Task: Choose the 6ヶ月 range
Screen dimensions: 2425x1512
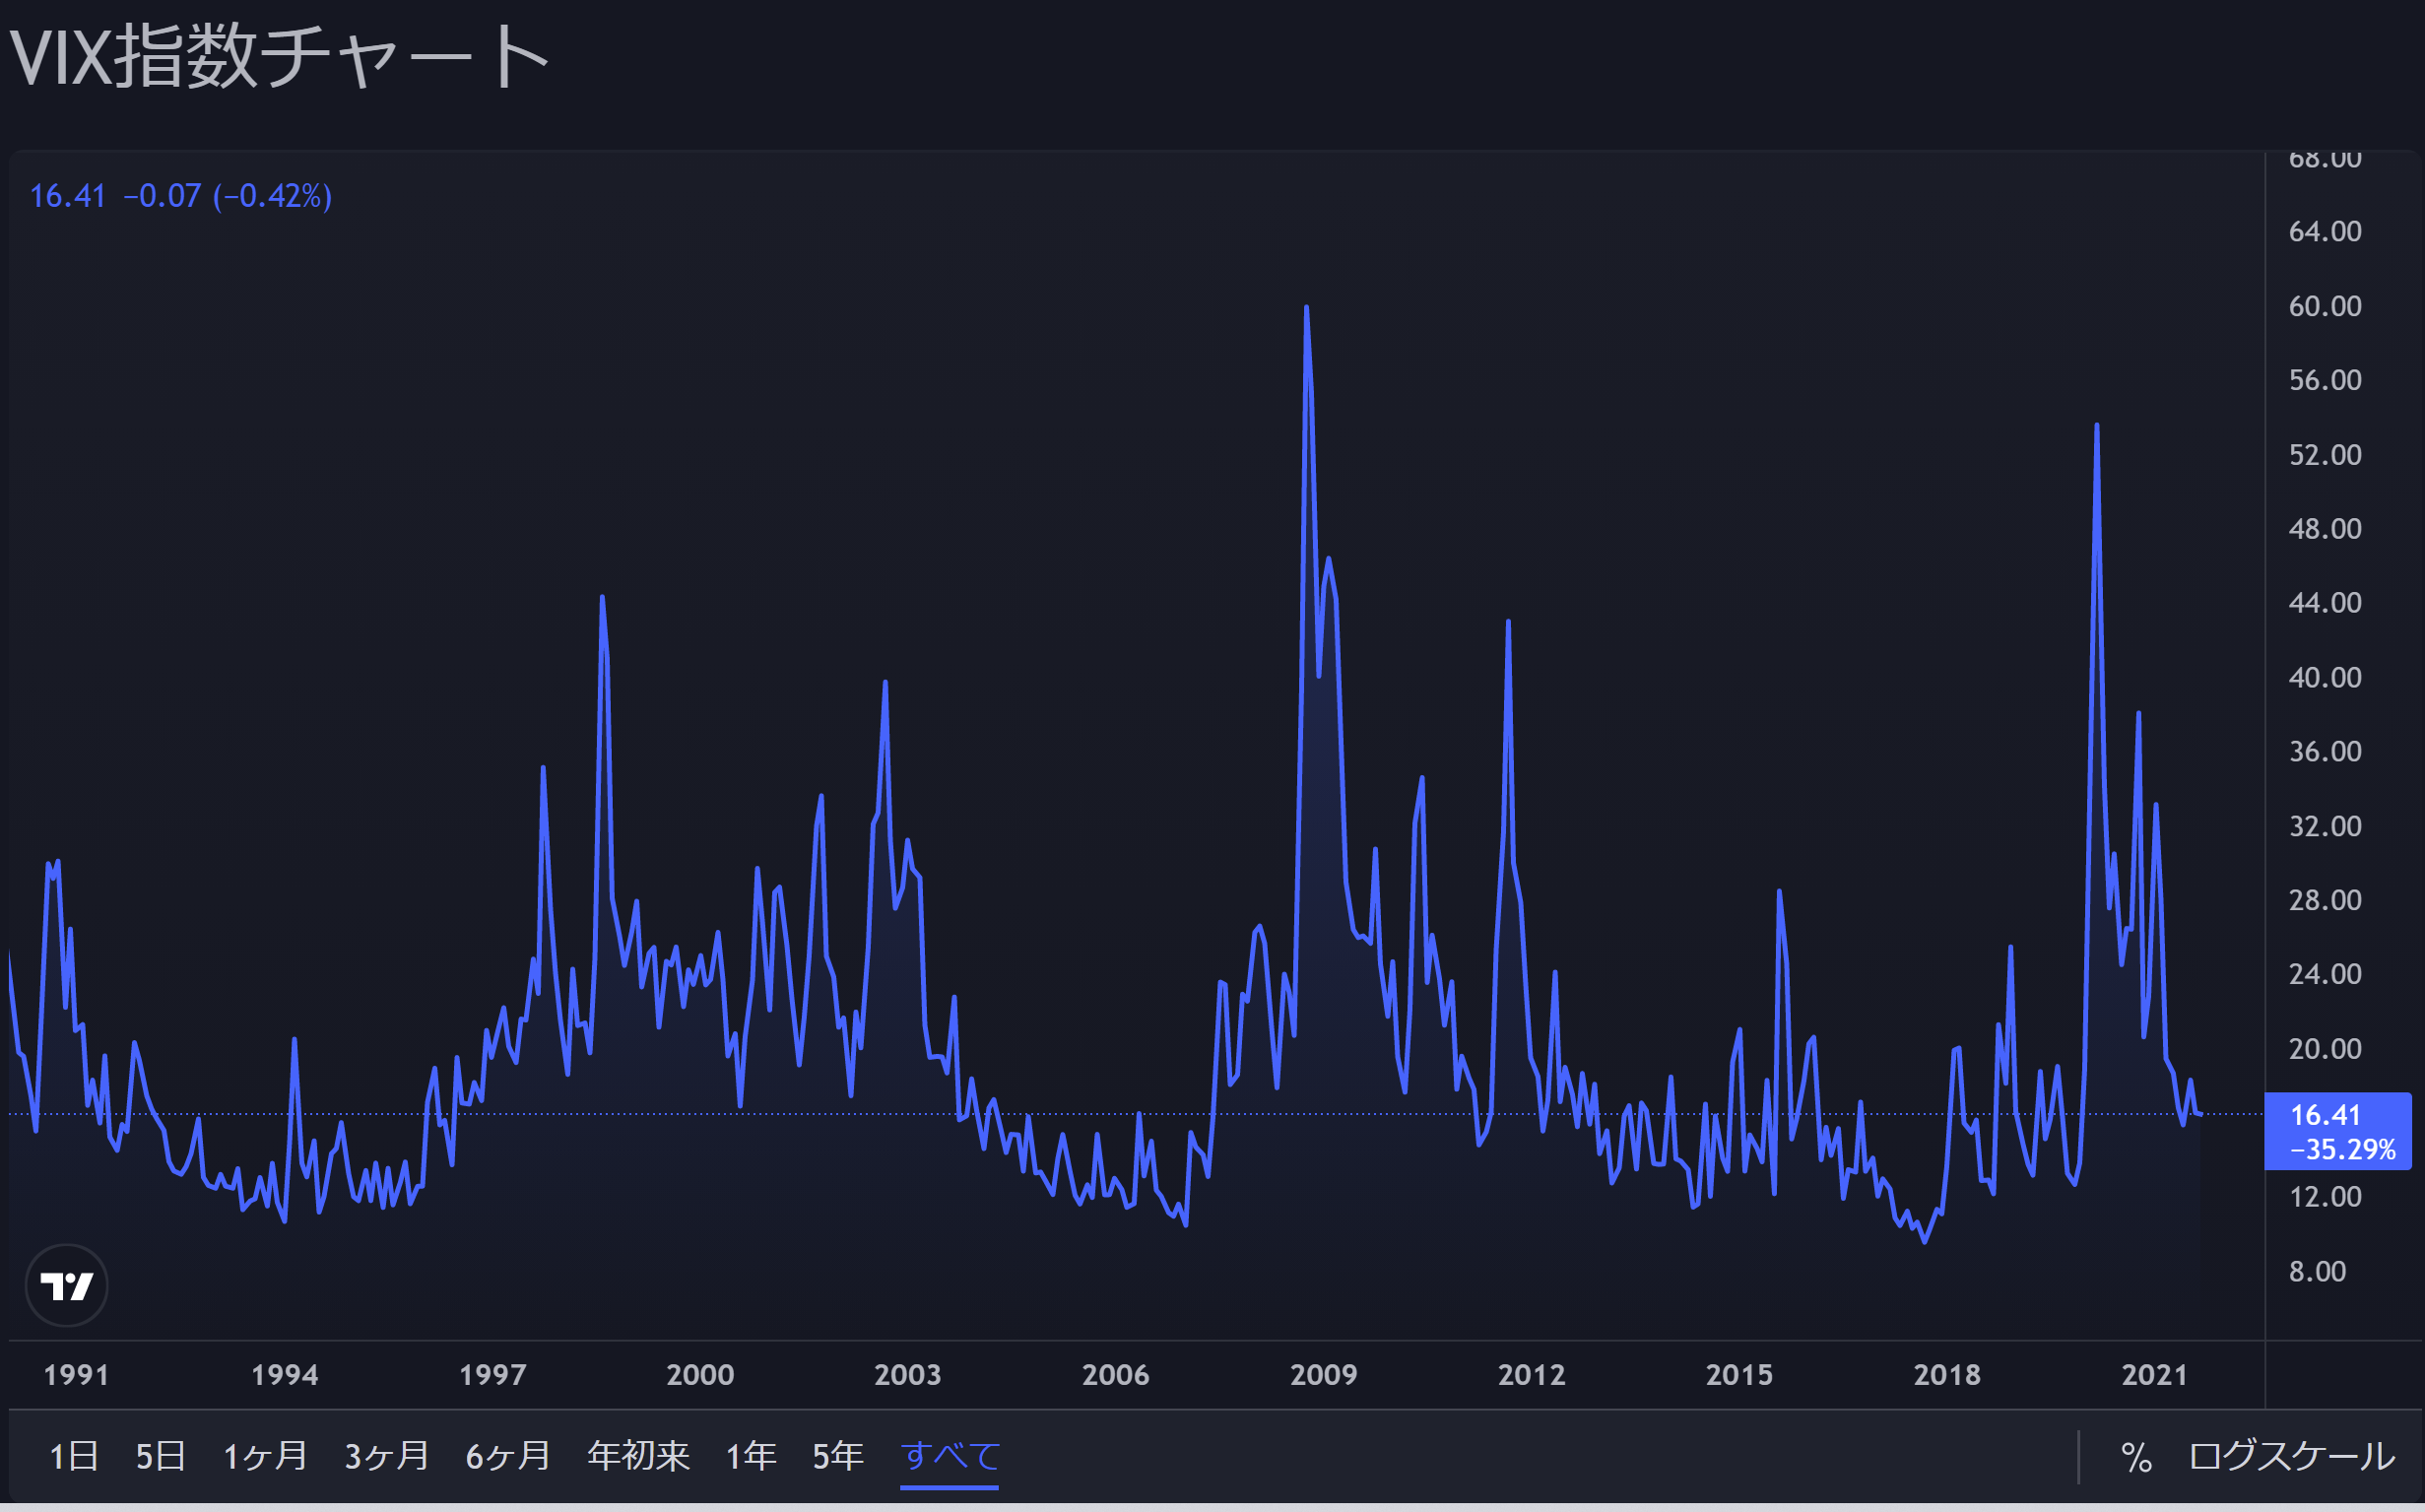Action: coord(508,1456)
